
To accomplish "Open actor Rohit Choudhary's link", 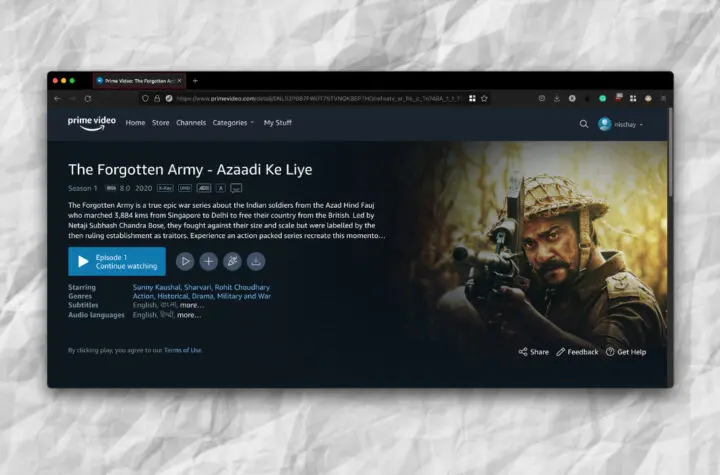I will (243, 287).
